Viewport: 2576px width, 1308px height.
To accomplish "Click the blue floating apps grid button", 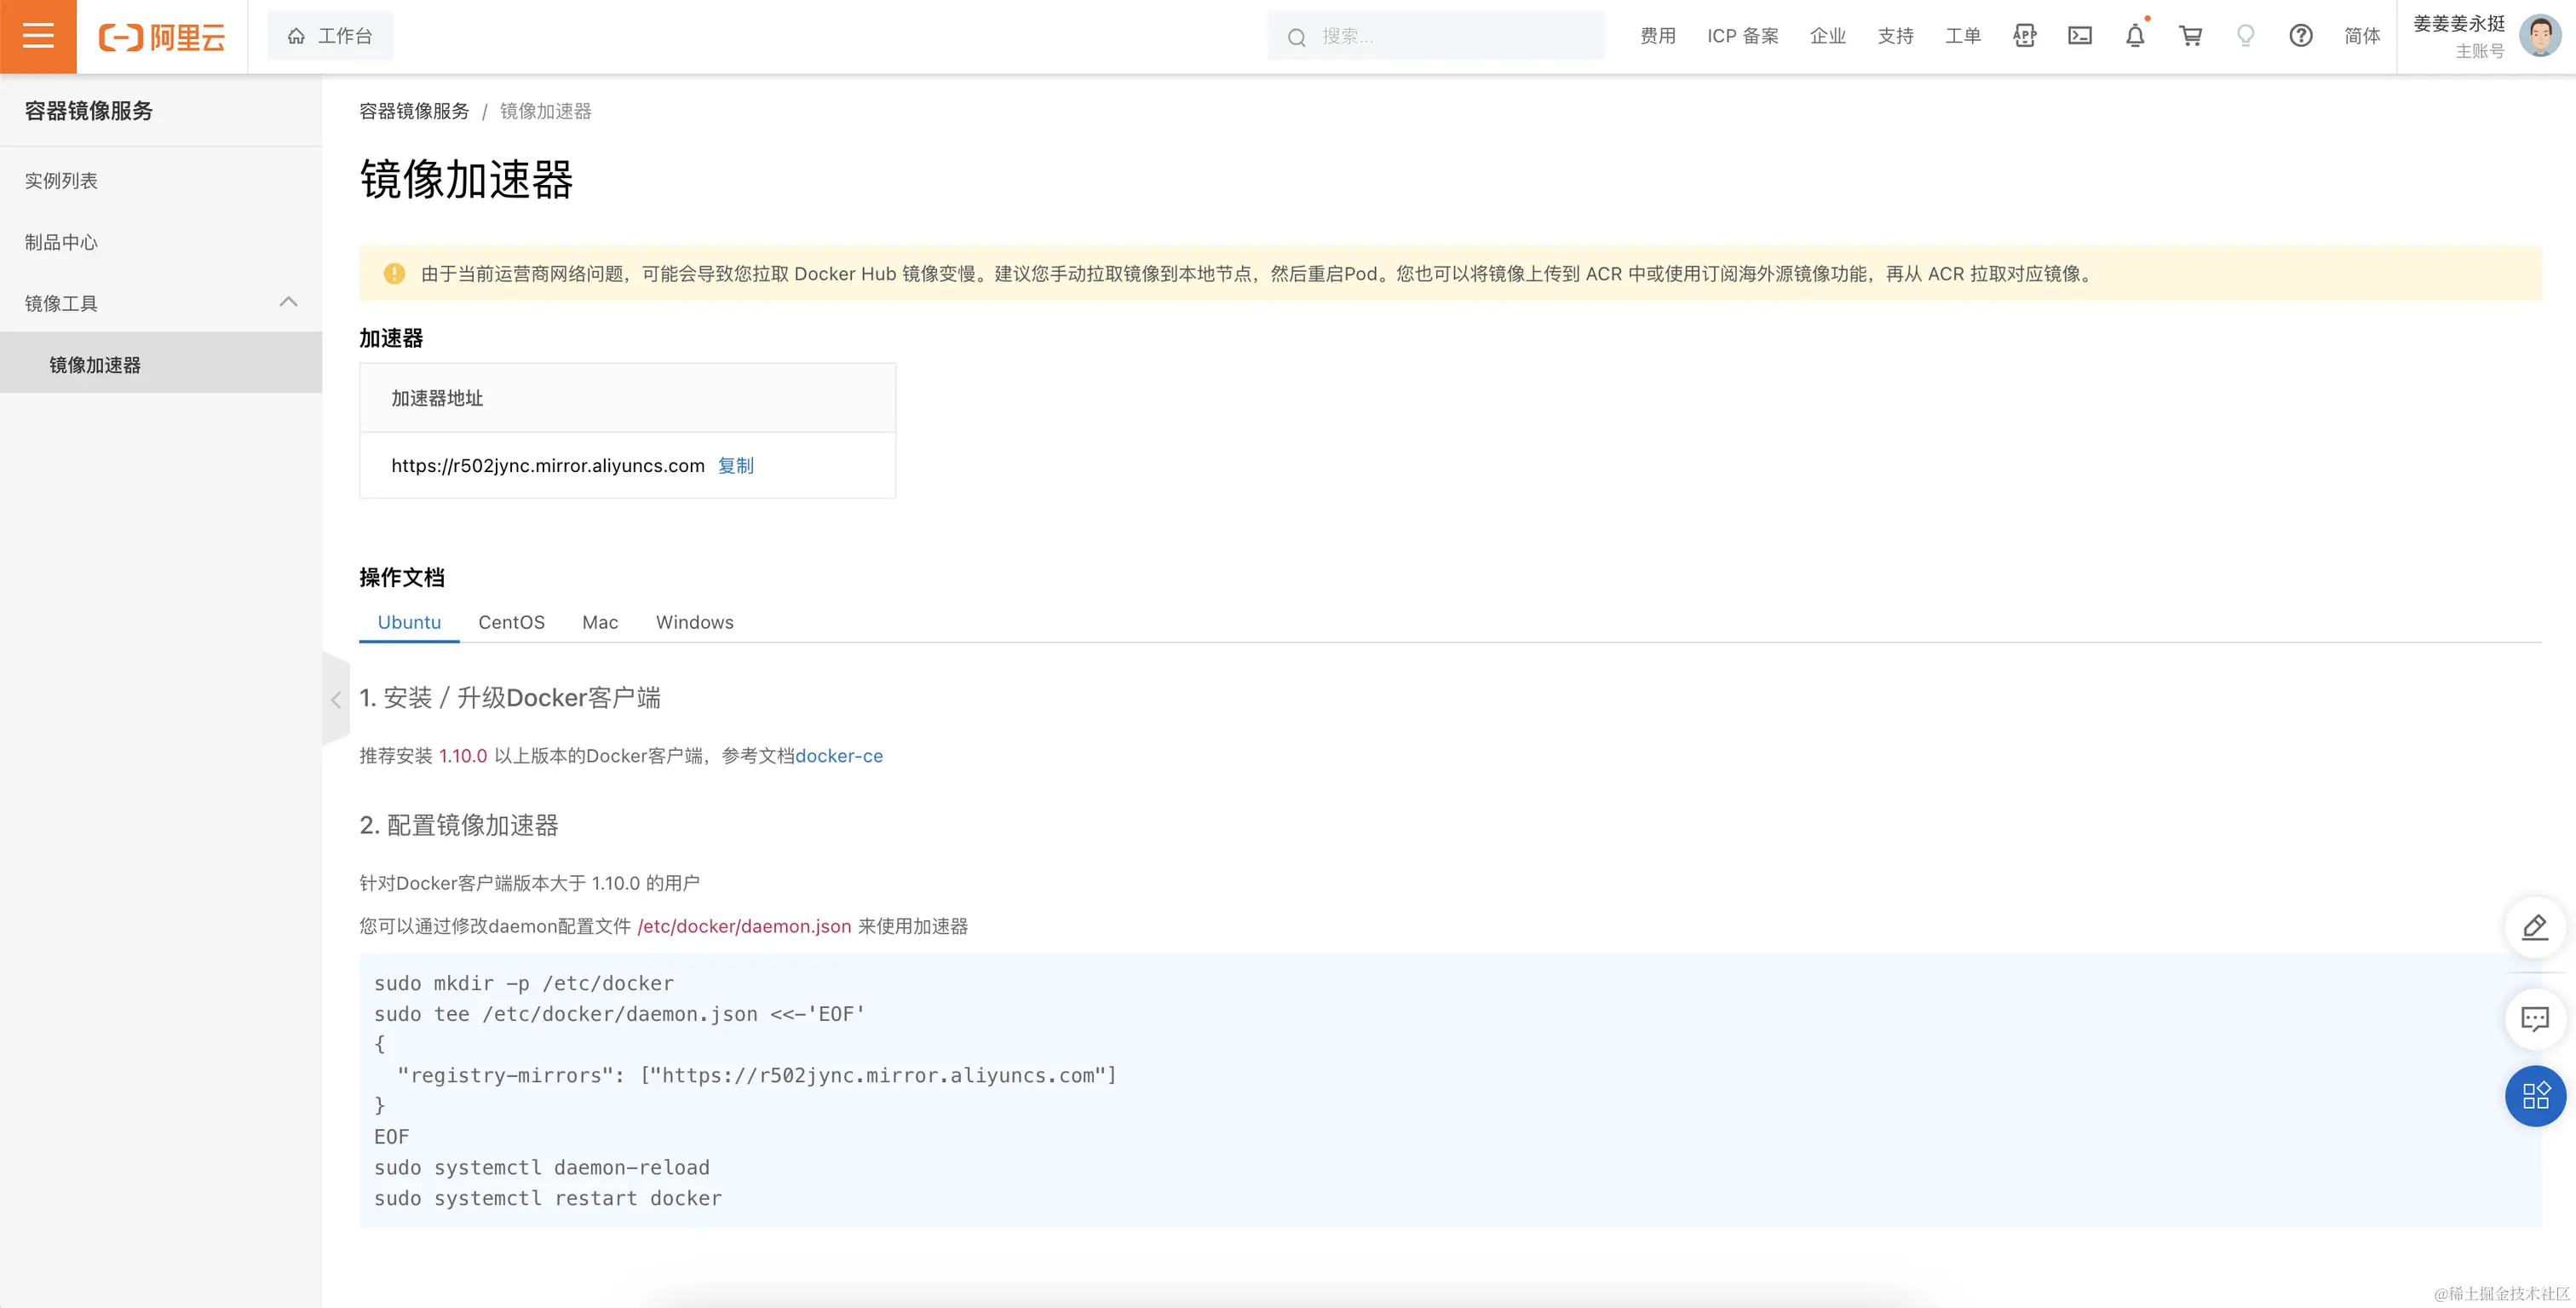I will (x=2534, y=1096).
